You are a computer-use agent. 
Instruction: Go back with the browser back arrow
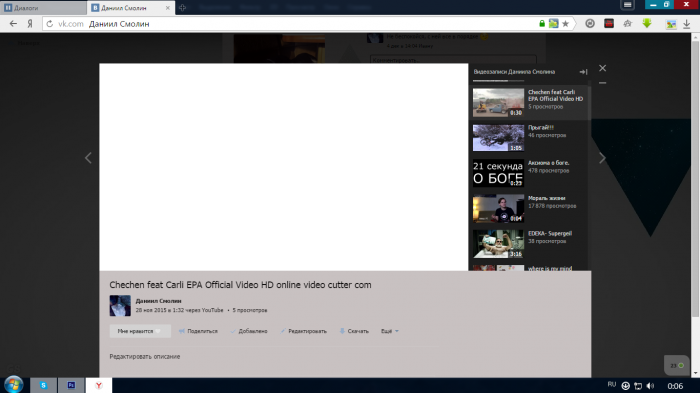coord(13,24)
